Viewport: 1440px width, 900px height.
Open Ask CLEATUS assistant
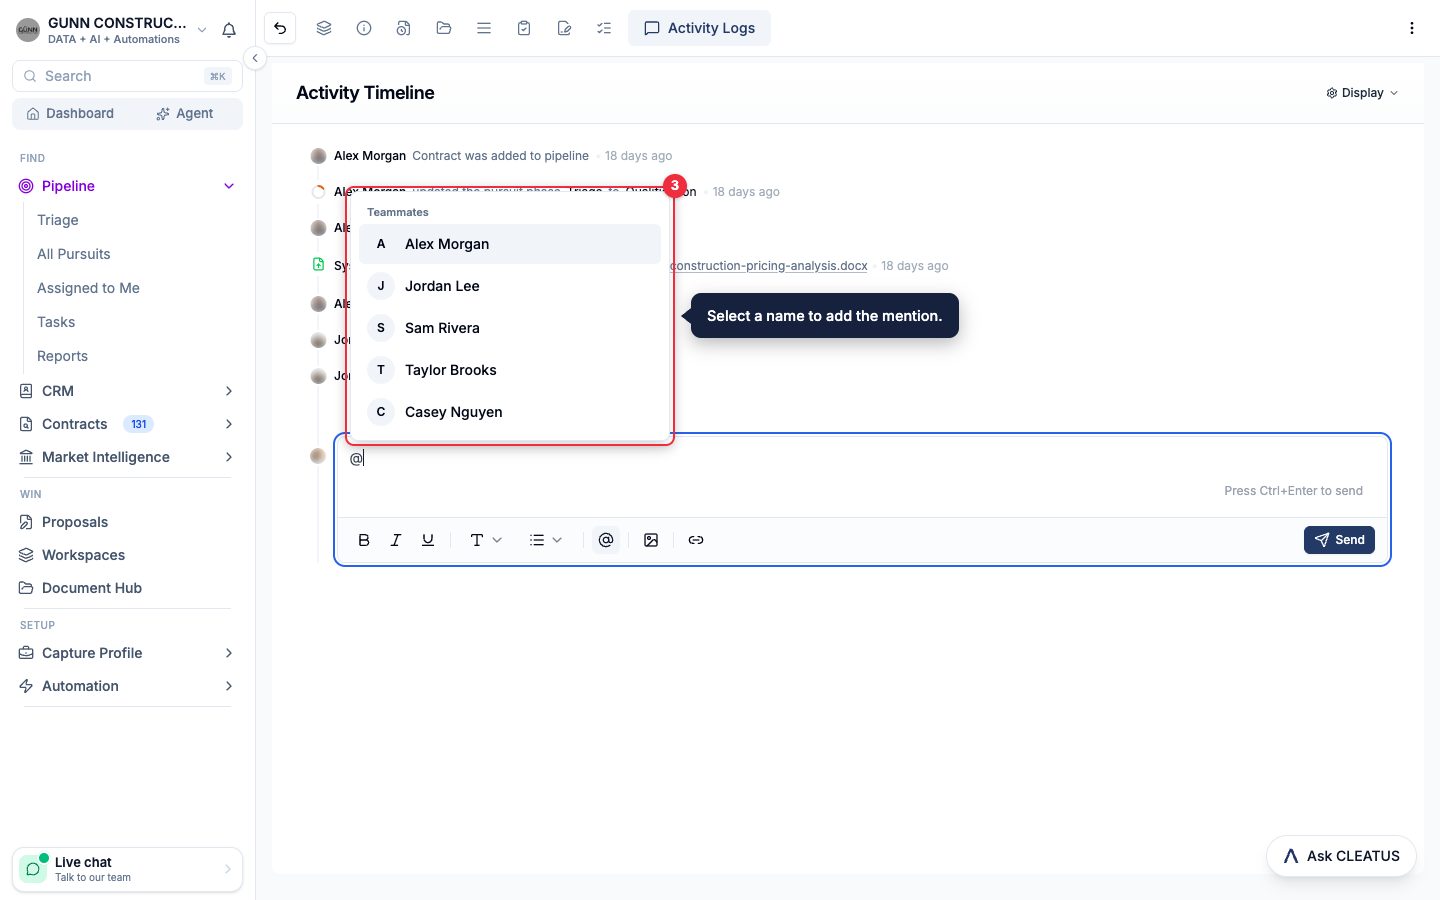coord(1341,856)
